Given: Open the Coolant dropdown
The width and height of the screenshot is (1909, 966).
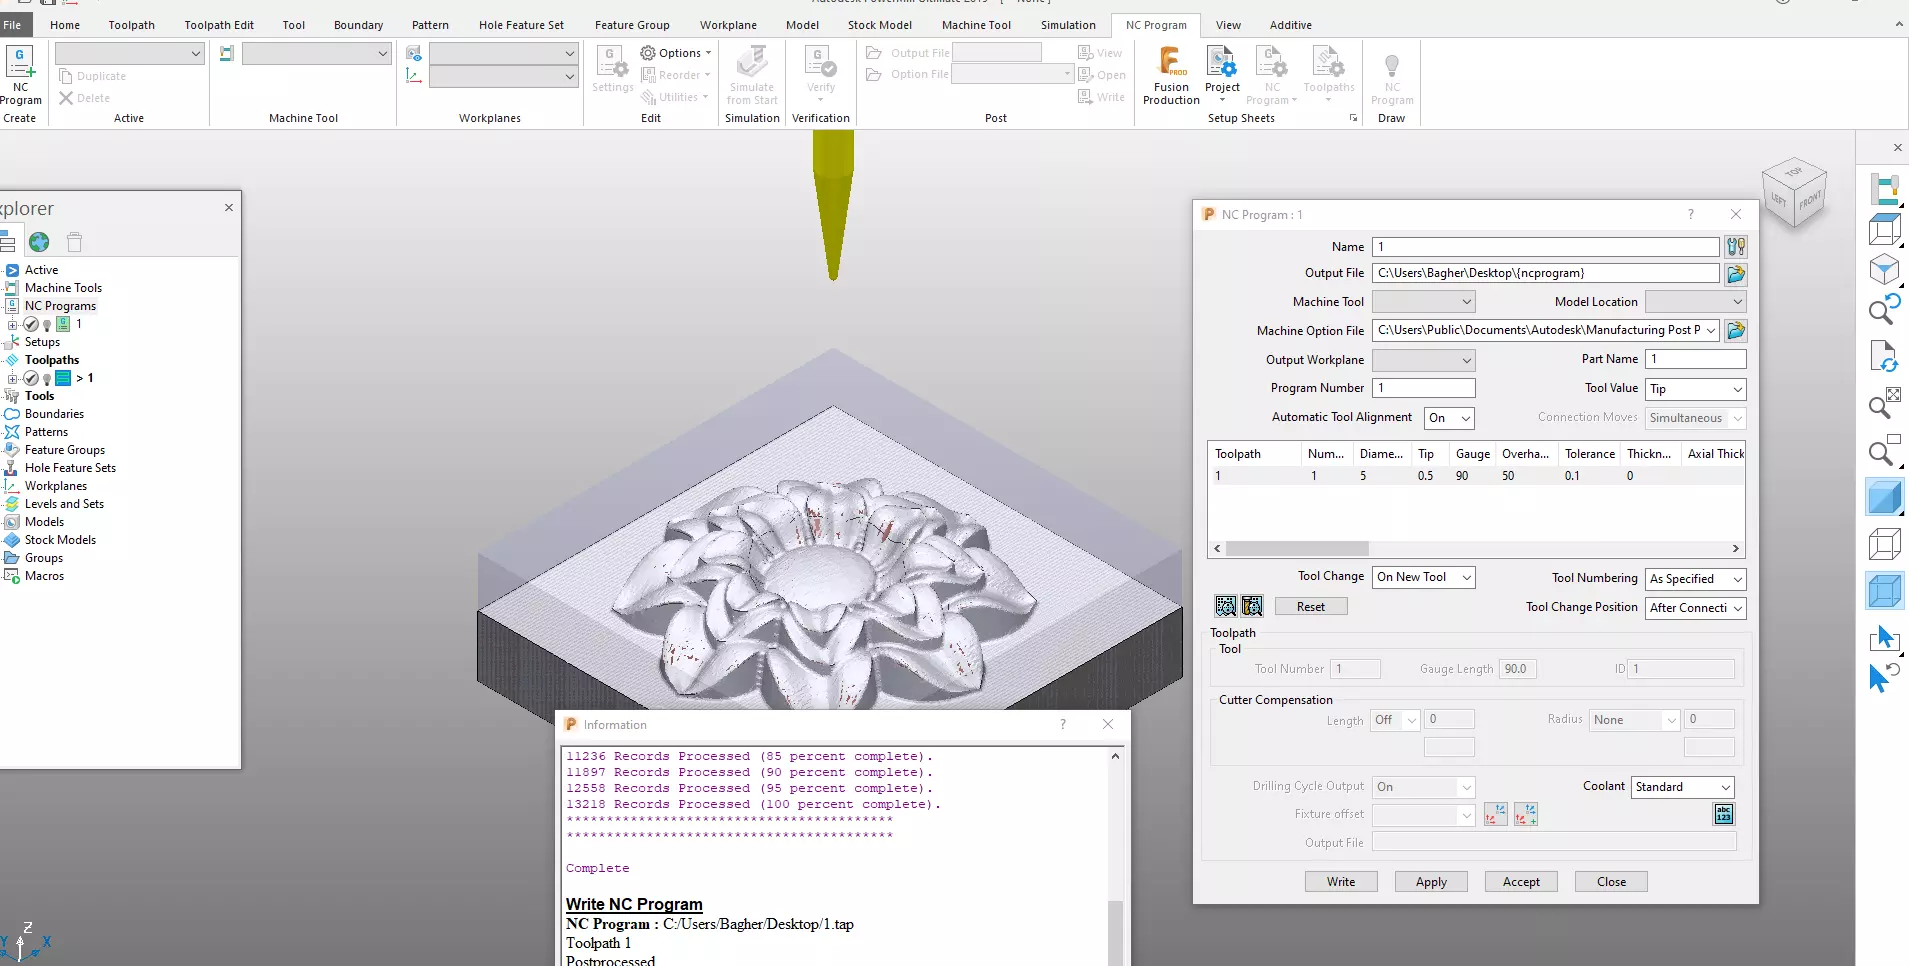Looking at the screenshot, I should click(x=1682, y=787).
